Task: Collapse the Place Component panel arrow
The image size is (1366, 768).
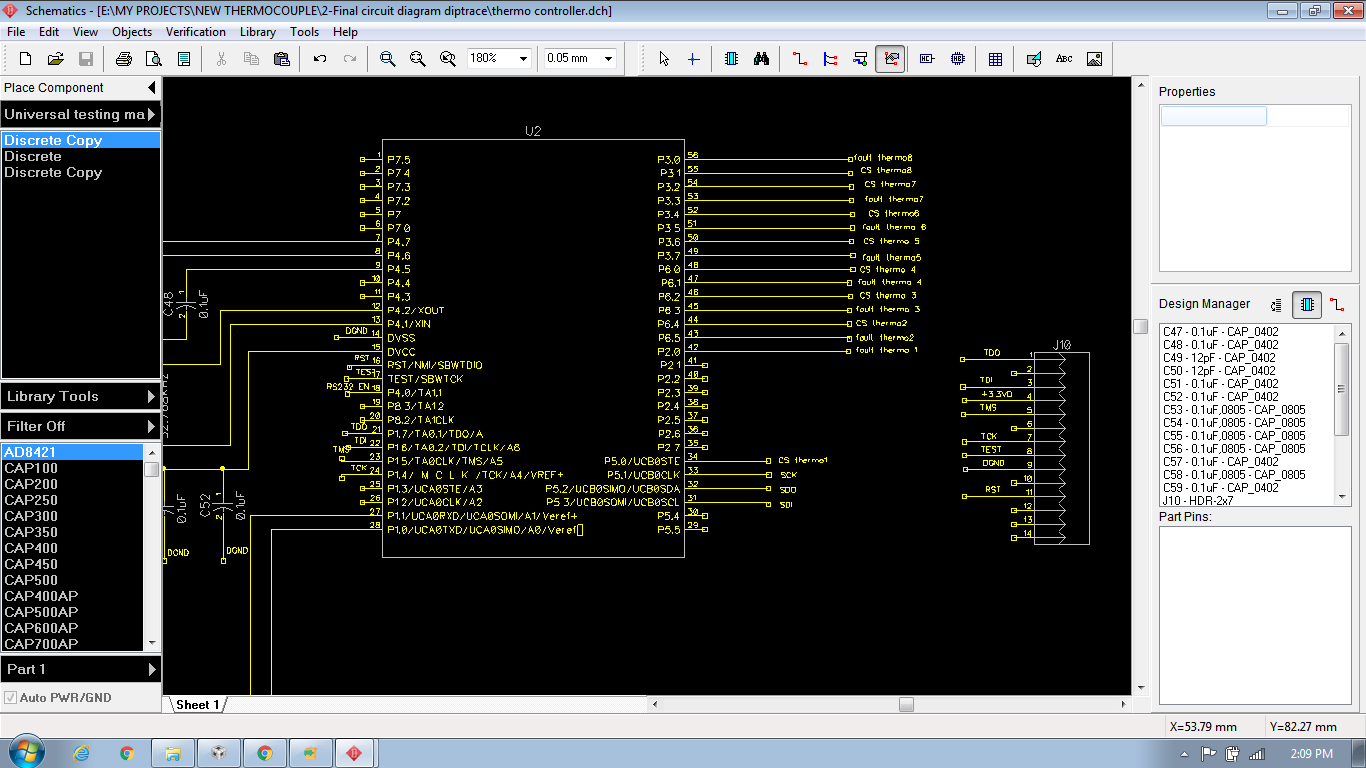Action: pyautogui.click(x=151, y=88)
